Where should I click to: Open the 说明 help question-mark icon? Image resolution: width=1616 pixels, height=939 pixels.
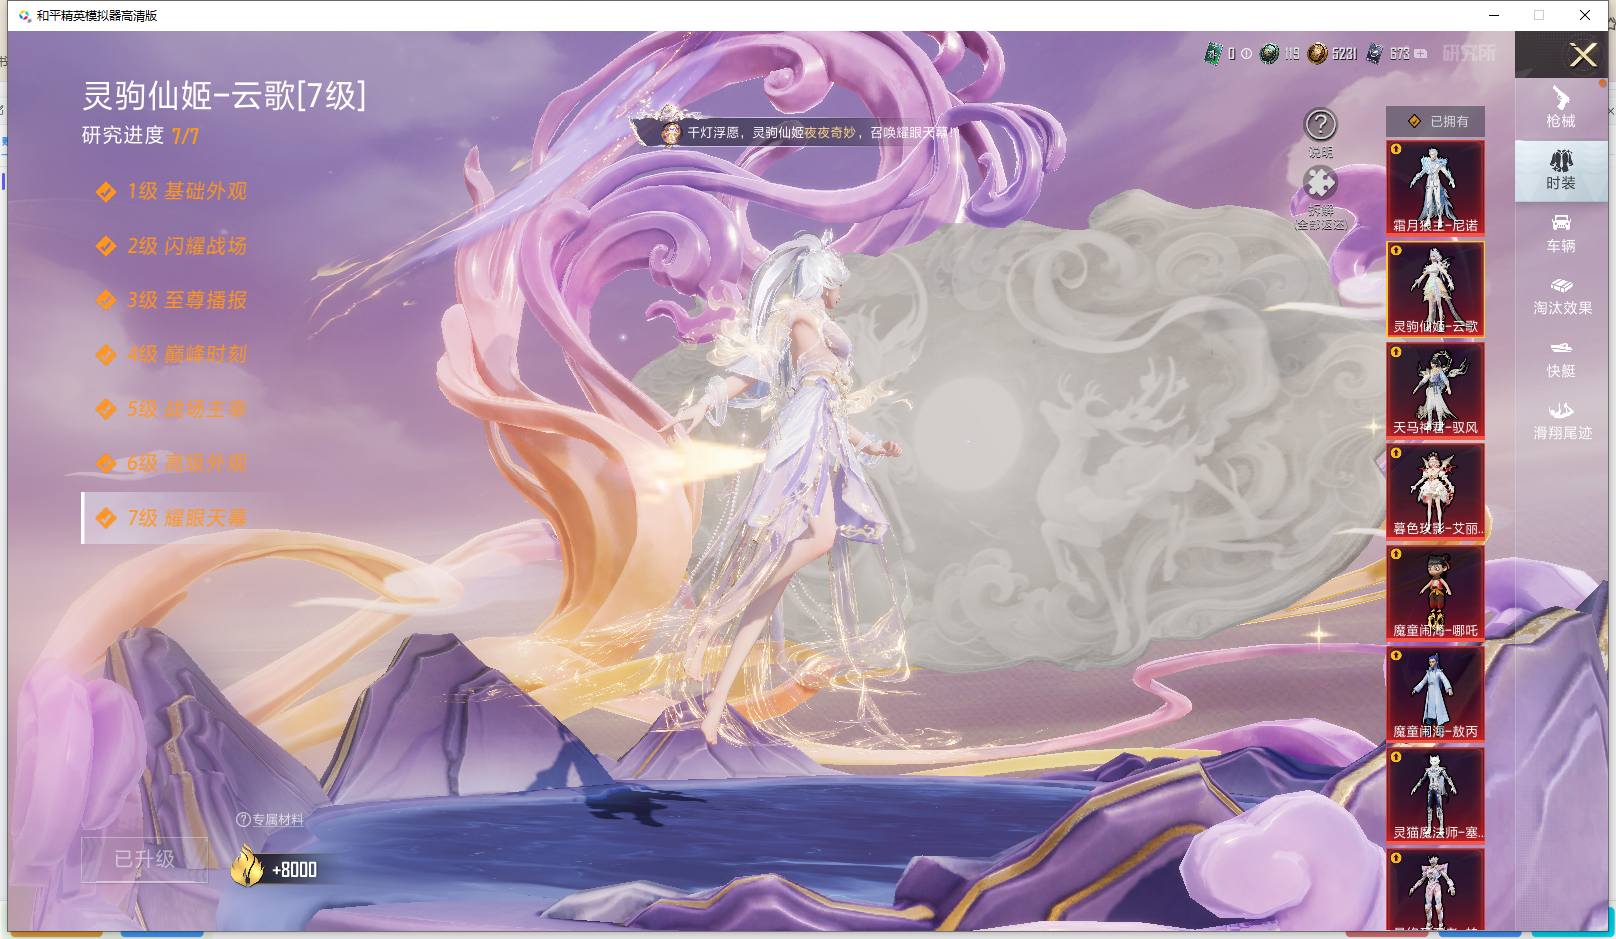click(x=1320, y=124)
